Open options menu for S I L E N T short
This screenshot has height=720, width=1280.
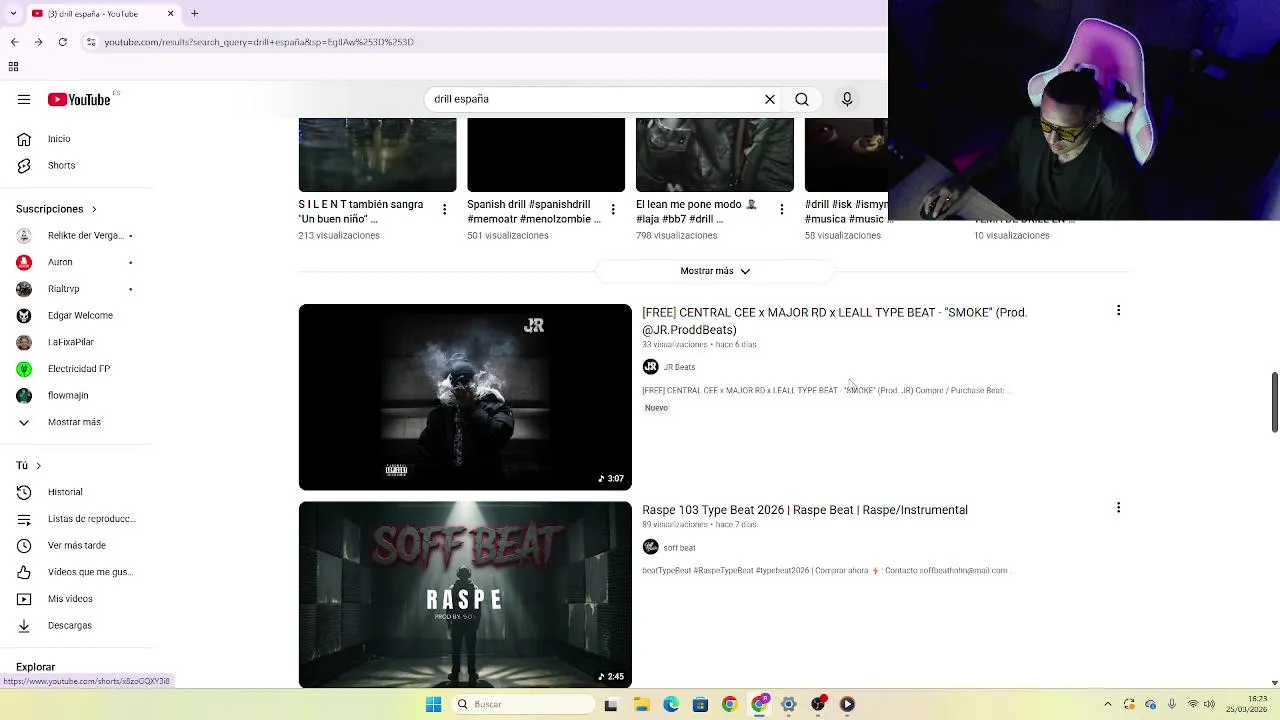click(445, 210)
